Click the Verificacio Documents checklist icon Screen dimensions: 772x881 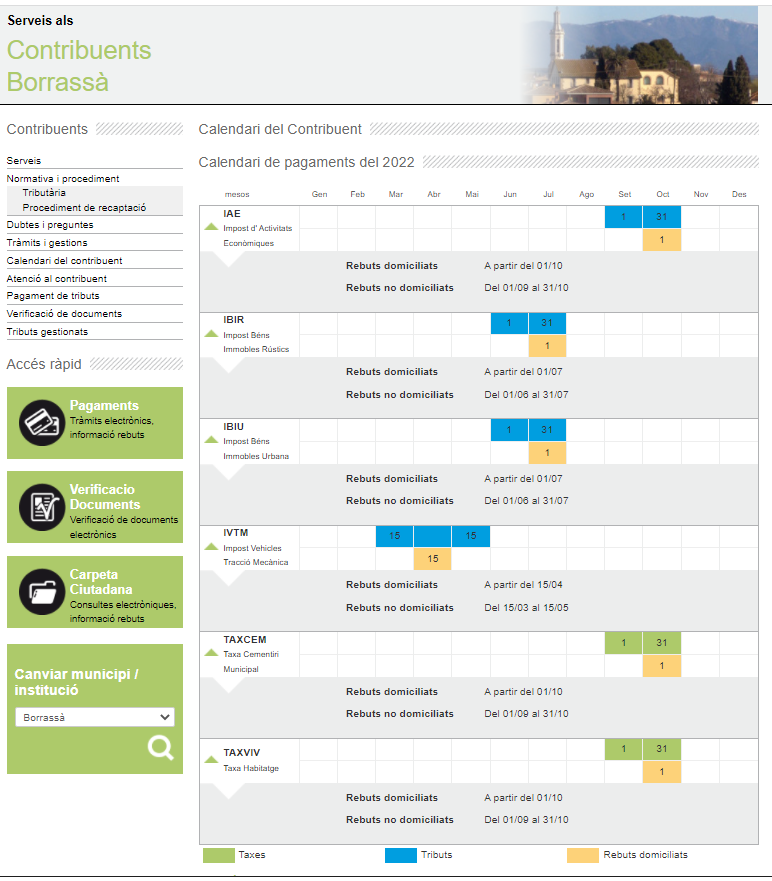point(42,507)
